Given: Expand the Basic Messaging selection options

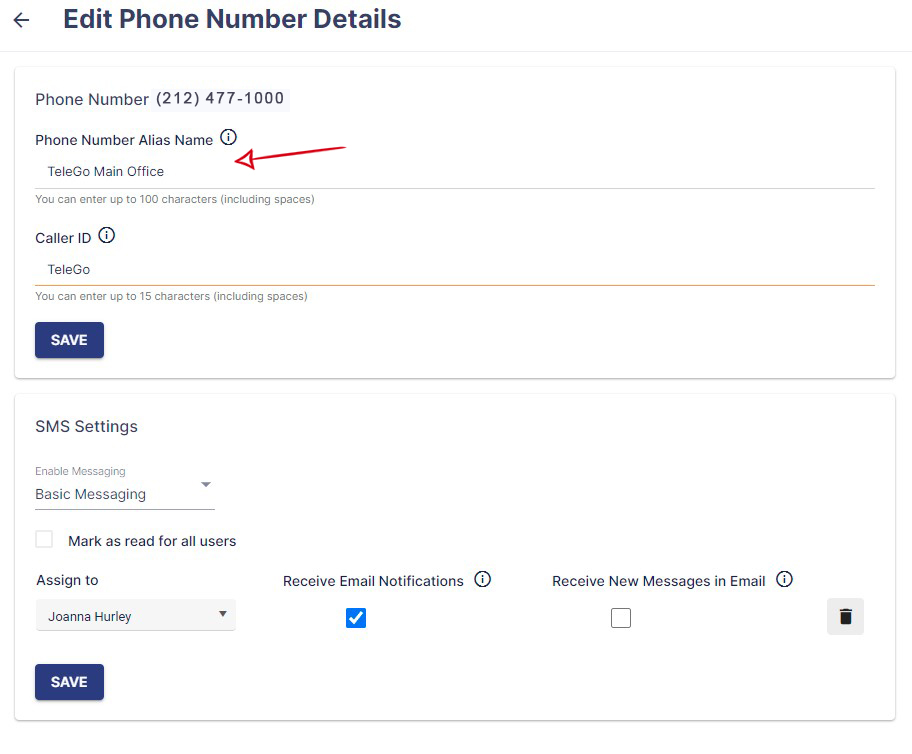Looking at the screenshot, I should 206,484.
